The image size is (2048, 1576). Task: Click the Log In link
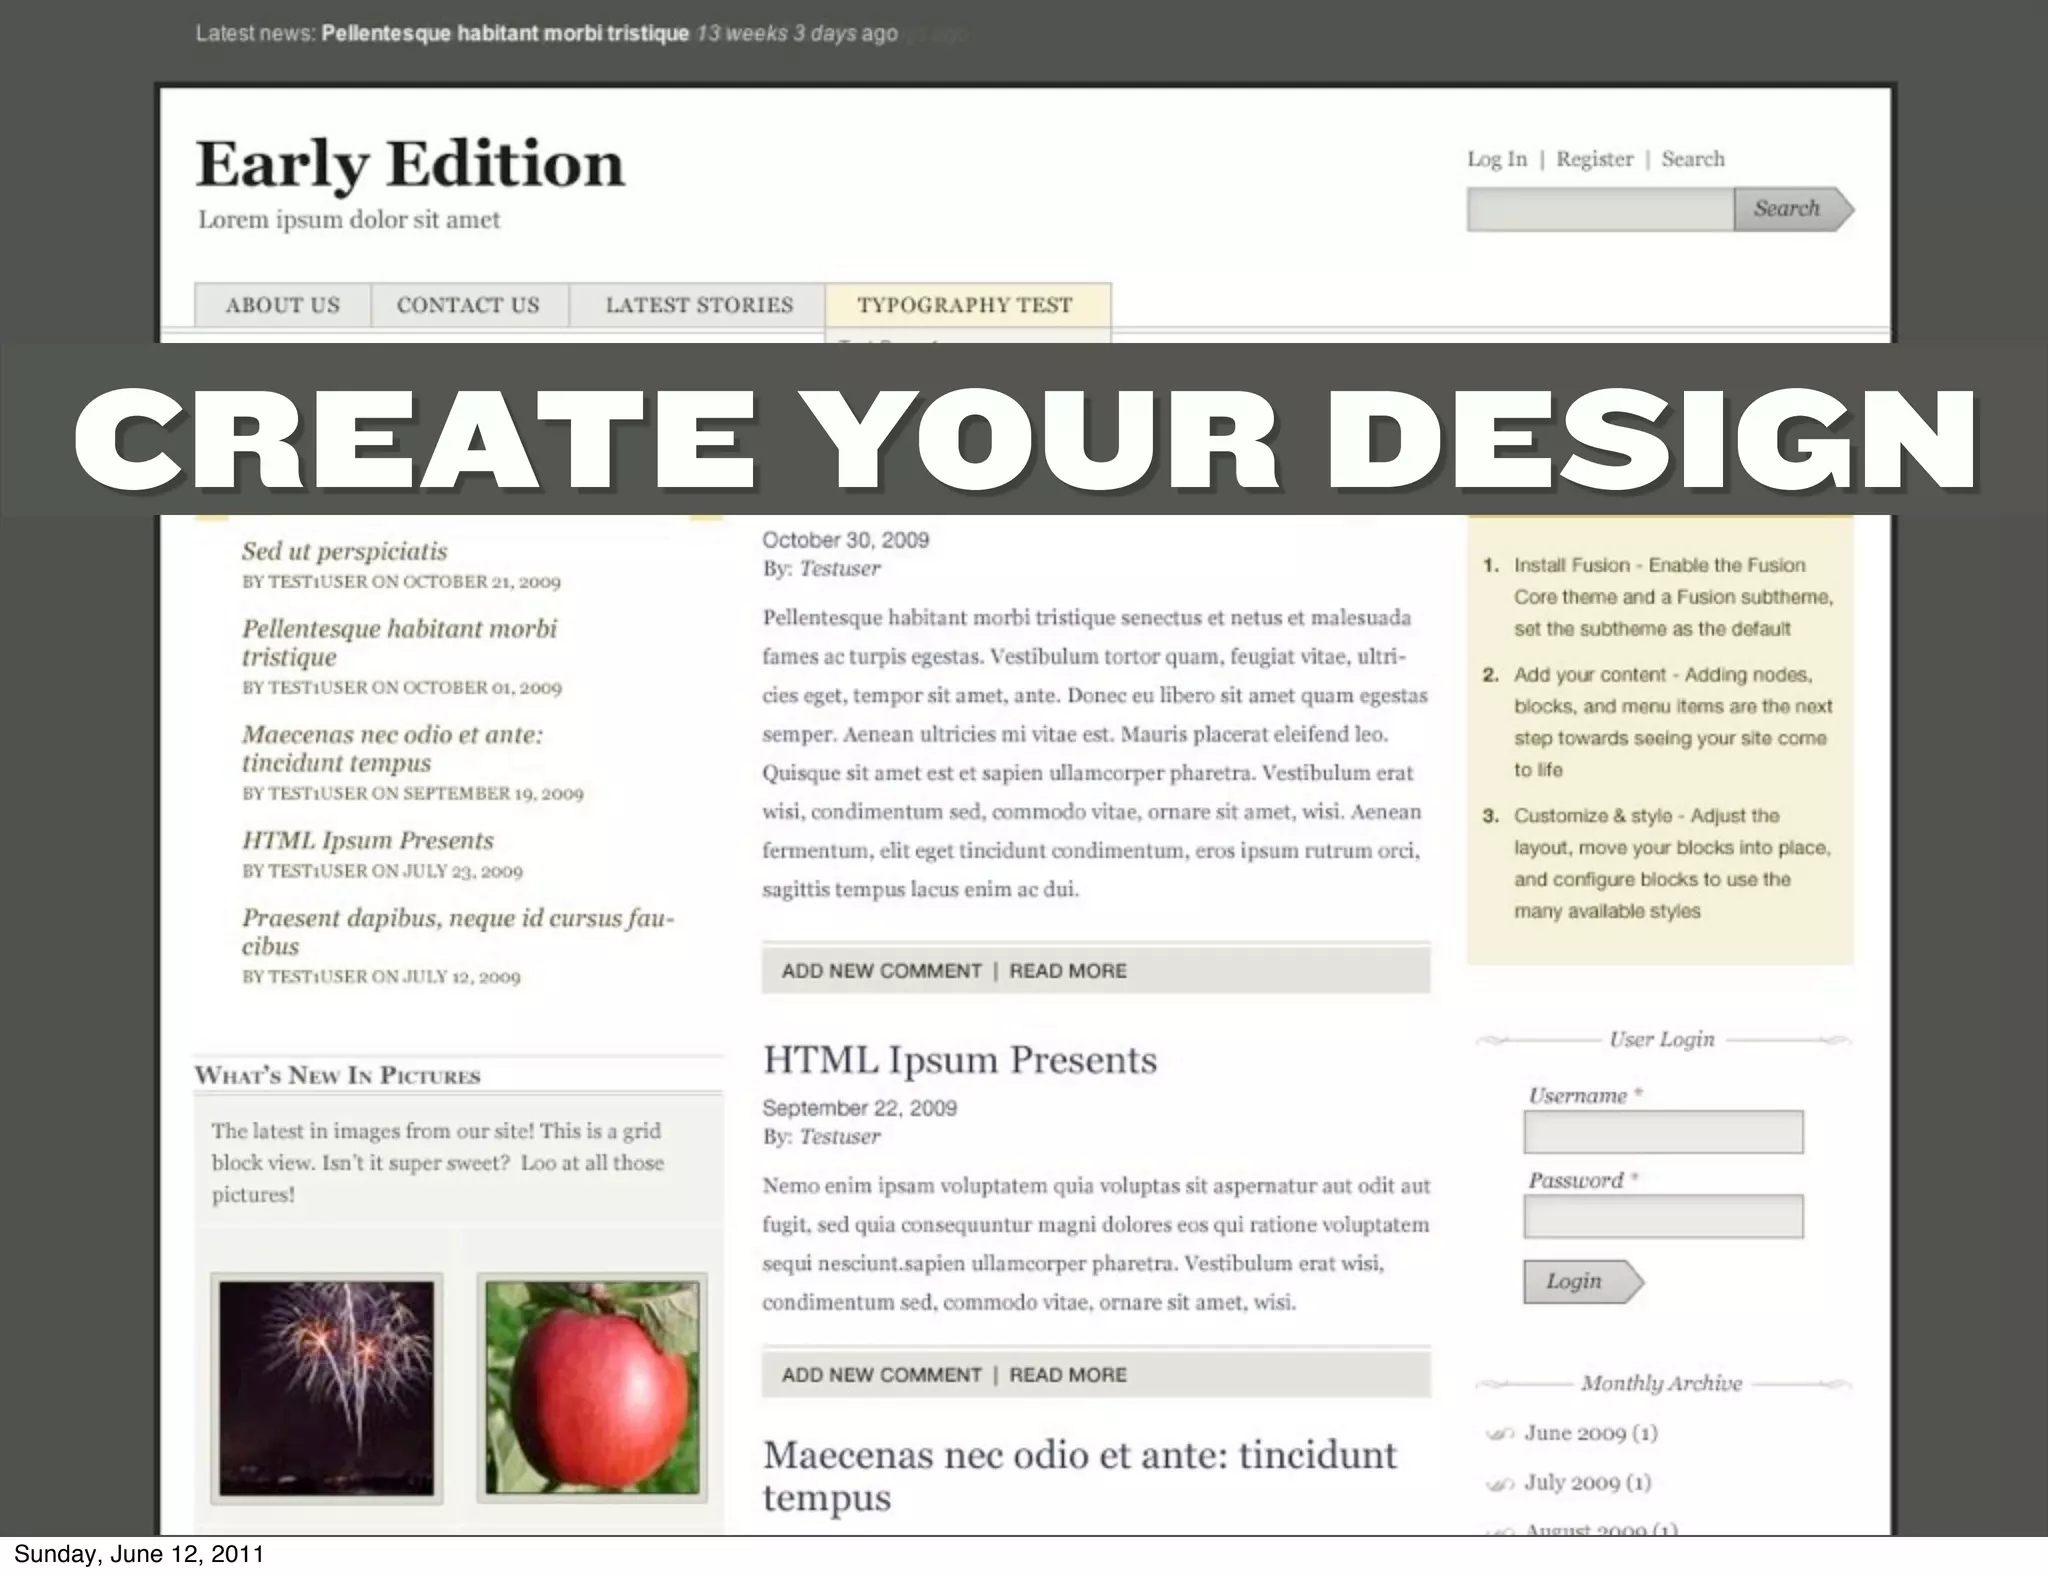pos(1496,159)
